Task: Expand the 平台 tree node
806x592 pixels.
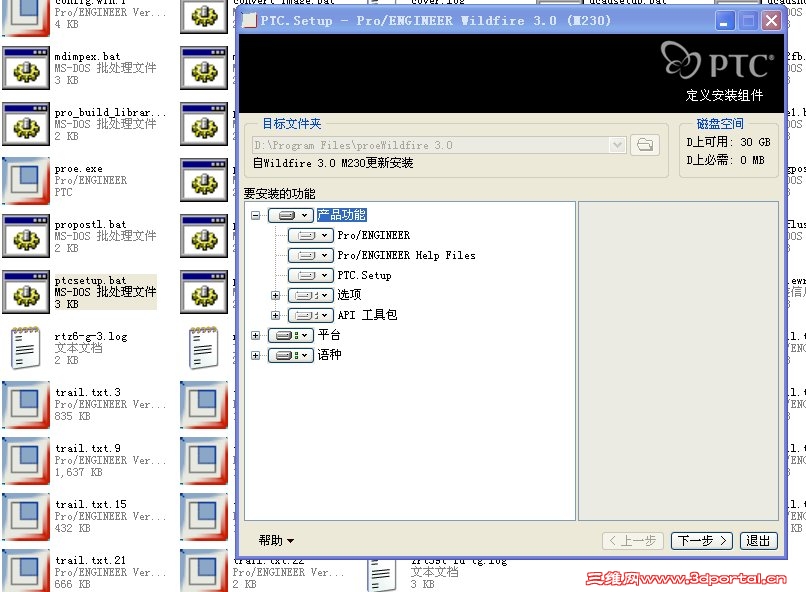Action: point(255,336)
